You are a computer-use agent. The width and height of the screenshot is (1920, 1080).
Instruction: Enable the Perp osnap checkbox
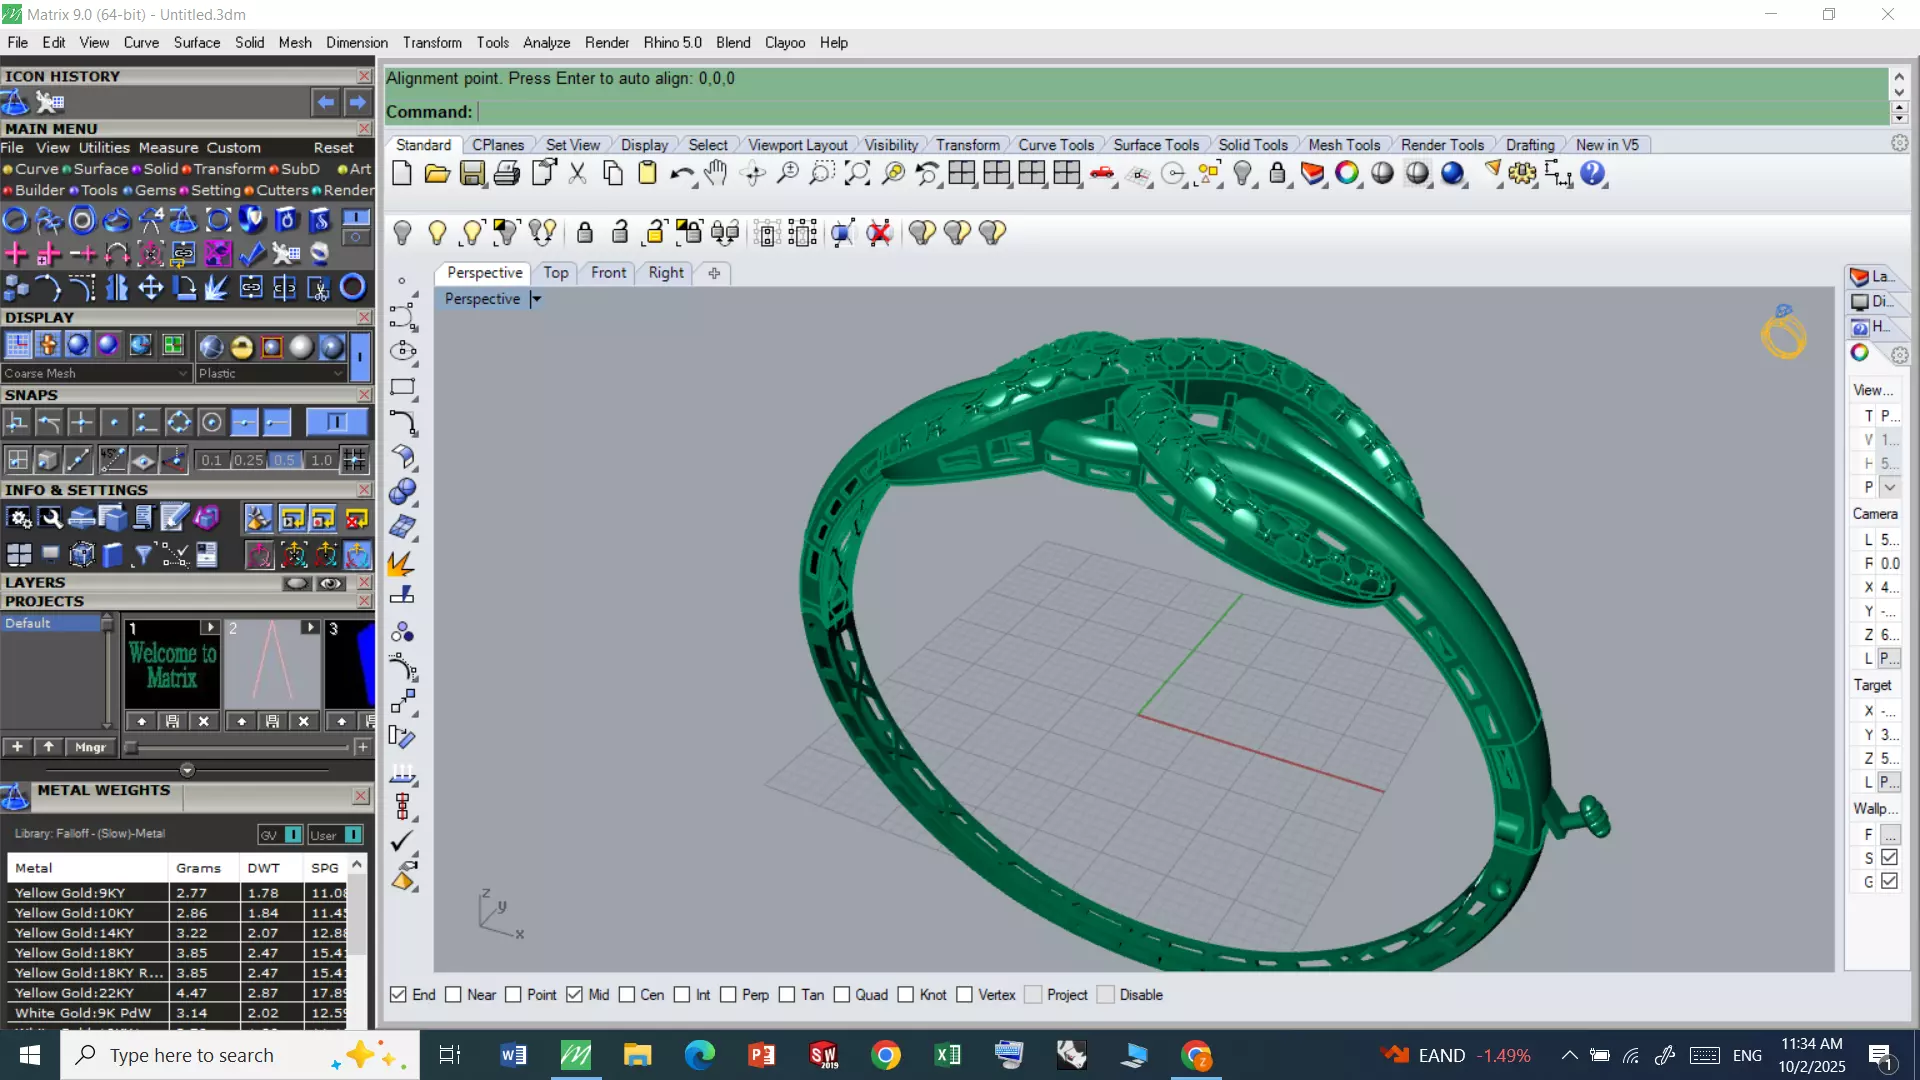click(728, 995)
